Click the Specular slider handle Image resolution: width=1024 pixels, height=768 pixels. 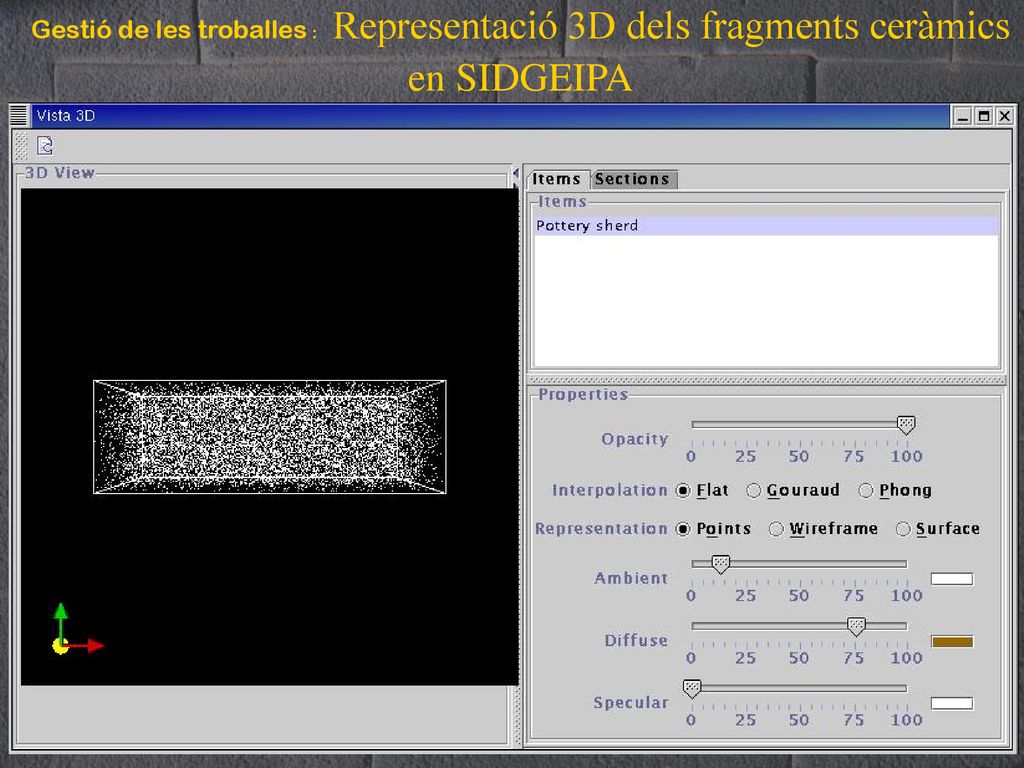[692, 688]
